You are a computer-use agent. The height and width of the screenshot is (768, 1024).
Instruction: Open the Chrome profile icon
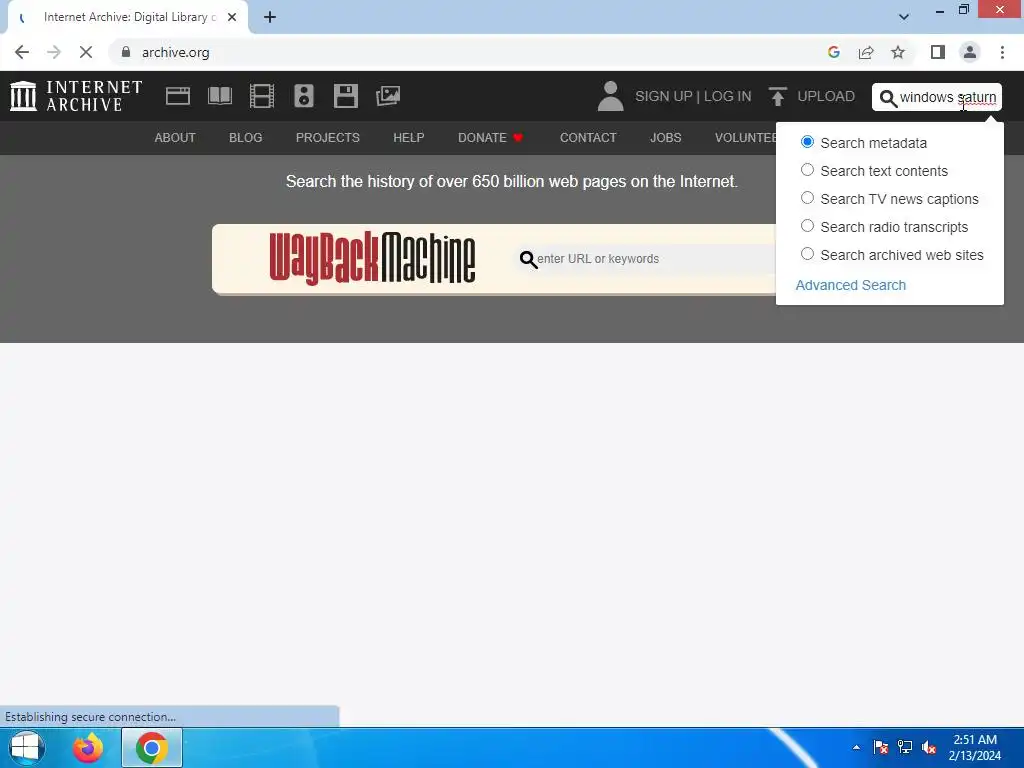pos(970,52)
